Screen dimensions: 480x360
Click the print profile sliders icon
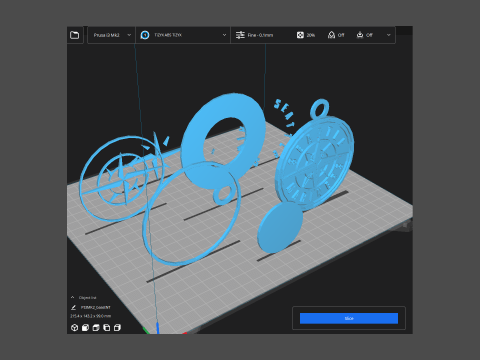[240, 35]
